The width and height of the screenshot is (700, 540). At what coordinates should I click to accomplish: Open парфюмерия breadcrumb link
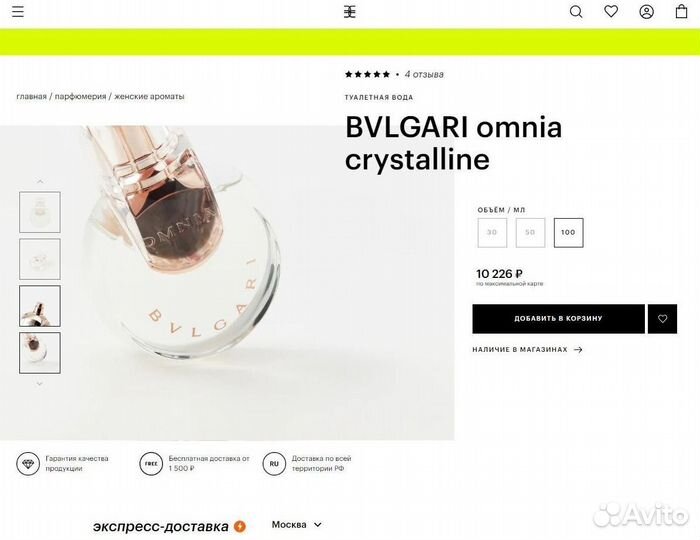80,96
